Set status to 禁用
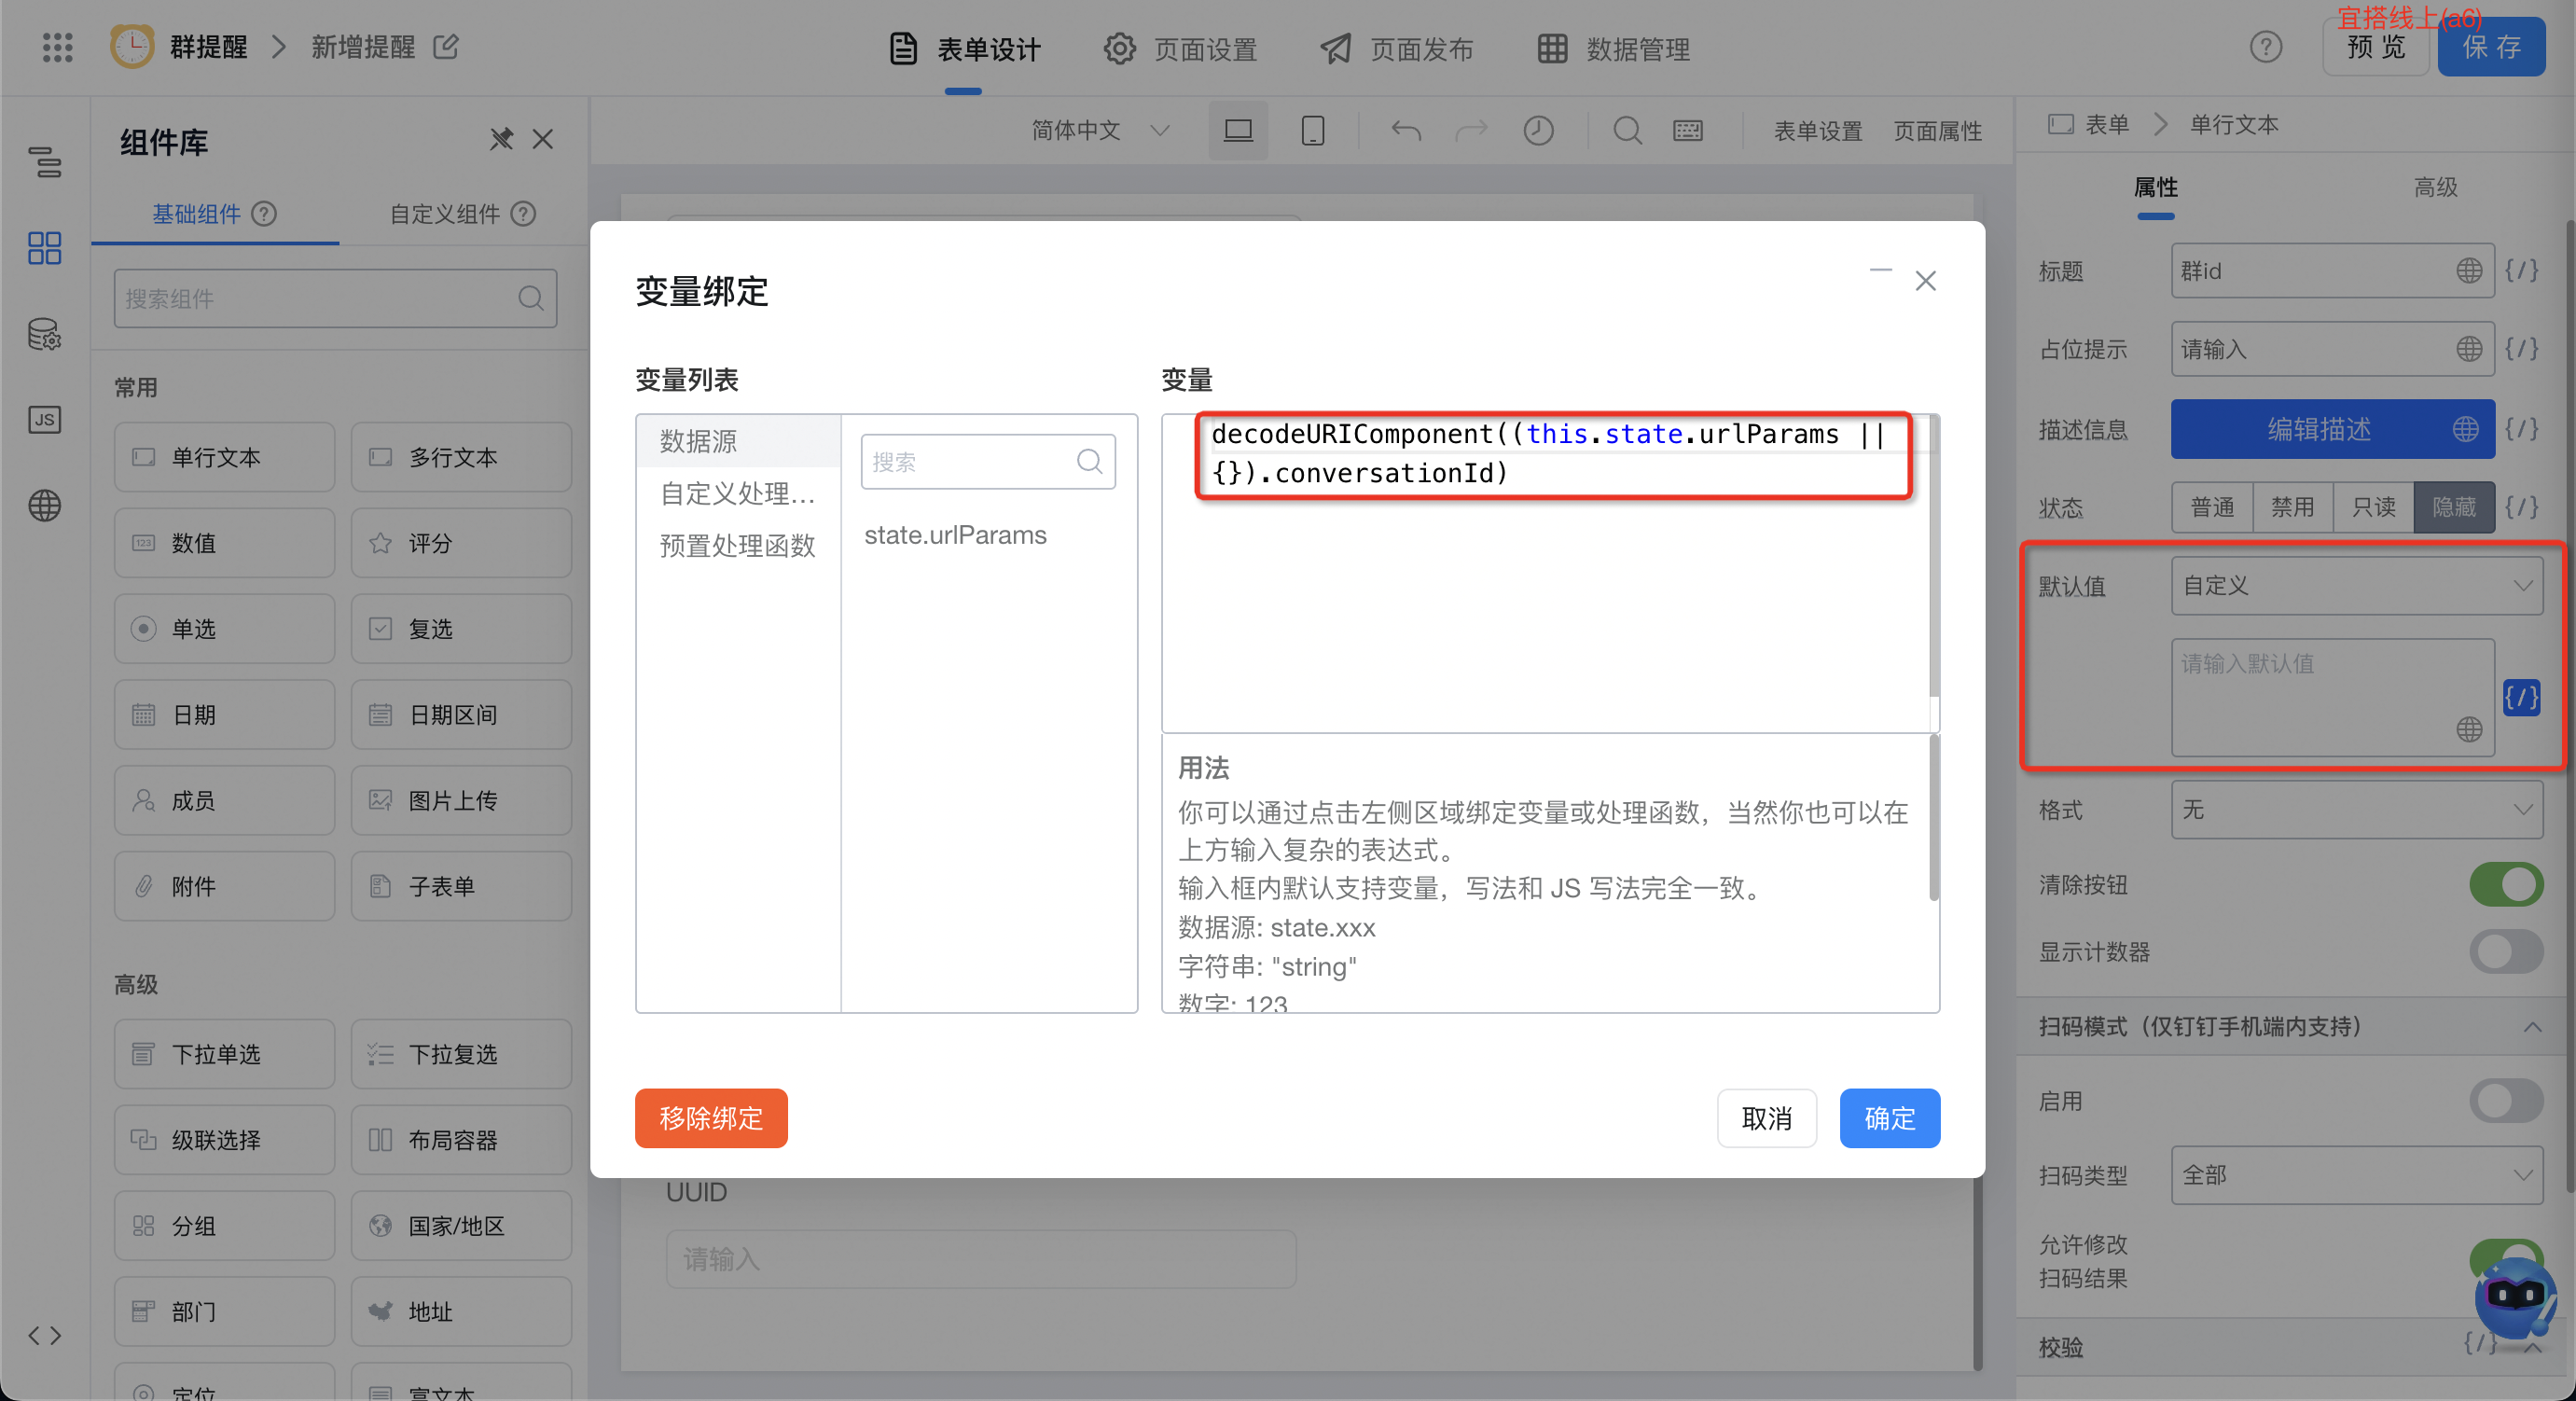The height and width of the screenshot is (1401, 2576). 2293,507
